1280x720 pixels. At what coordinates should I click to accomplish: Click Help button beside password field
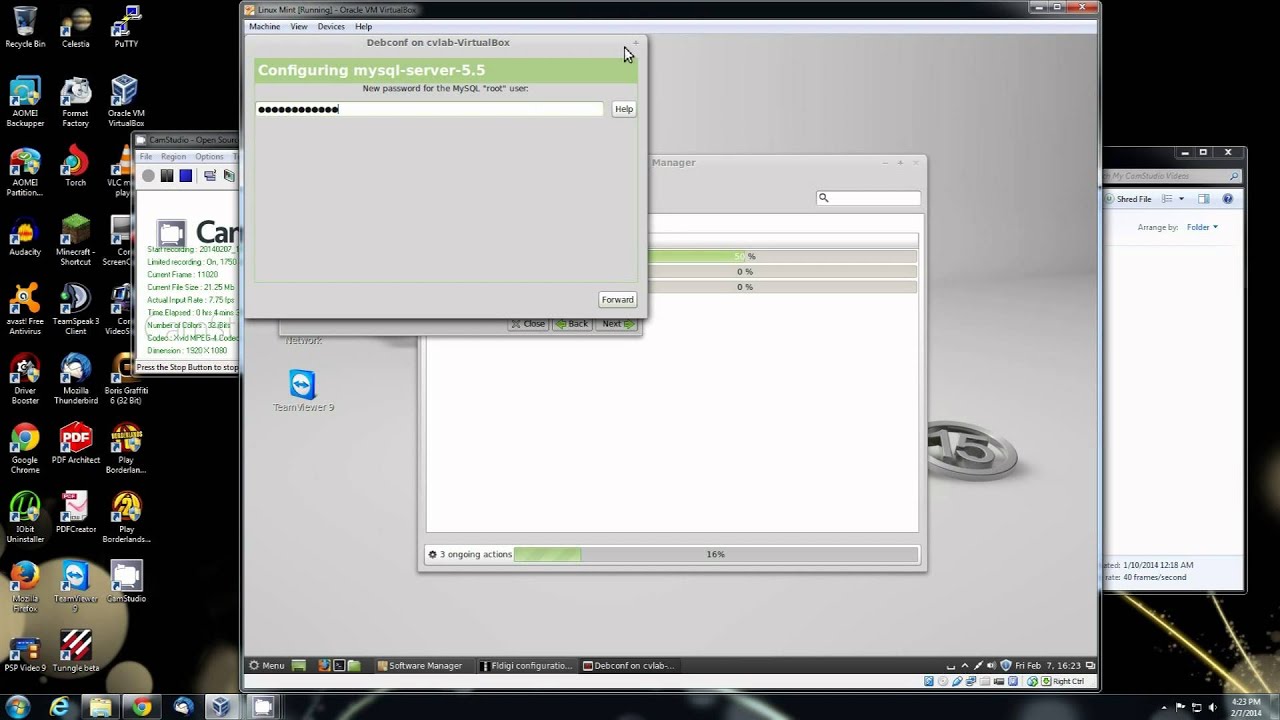624,109
